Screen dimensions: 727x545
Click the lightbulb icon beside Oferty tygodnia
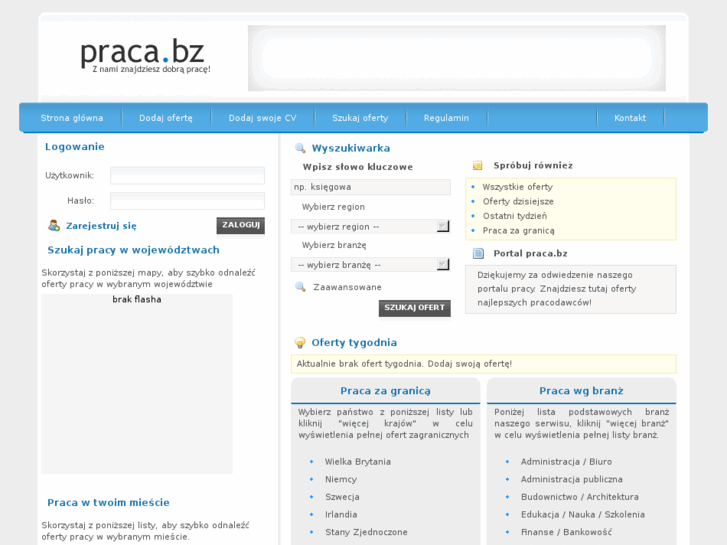point(300,343)
